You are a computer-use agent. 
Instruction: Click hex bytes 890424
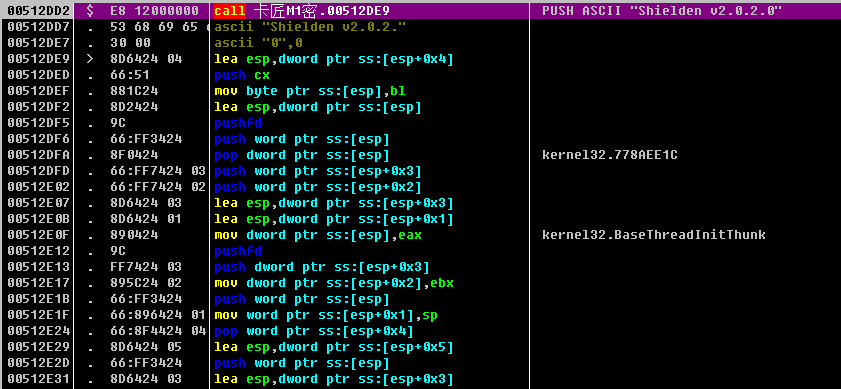coord(134,234)
